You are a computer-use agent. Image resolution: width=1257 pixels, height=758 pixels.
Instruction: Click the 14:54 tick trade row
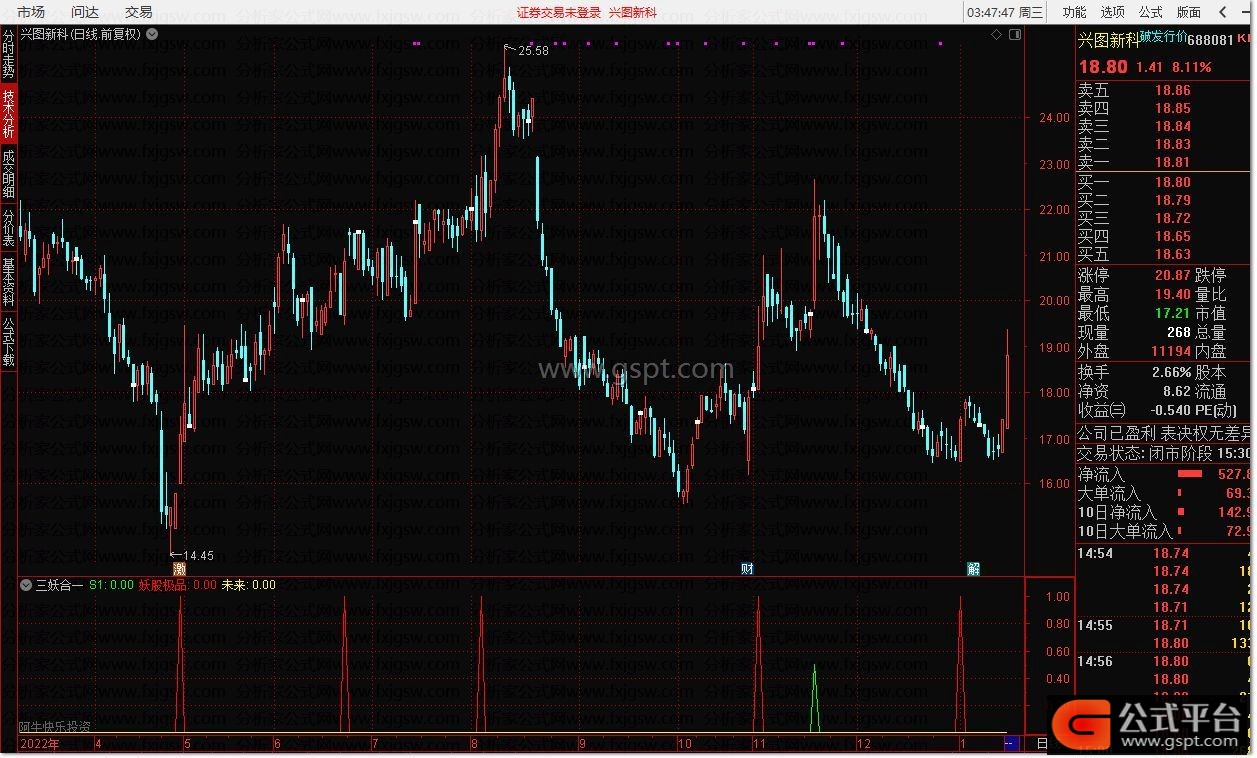tap(1165, 553)
